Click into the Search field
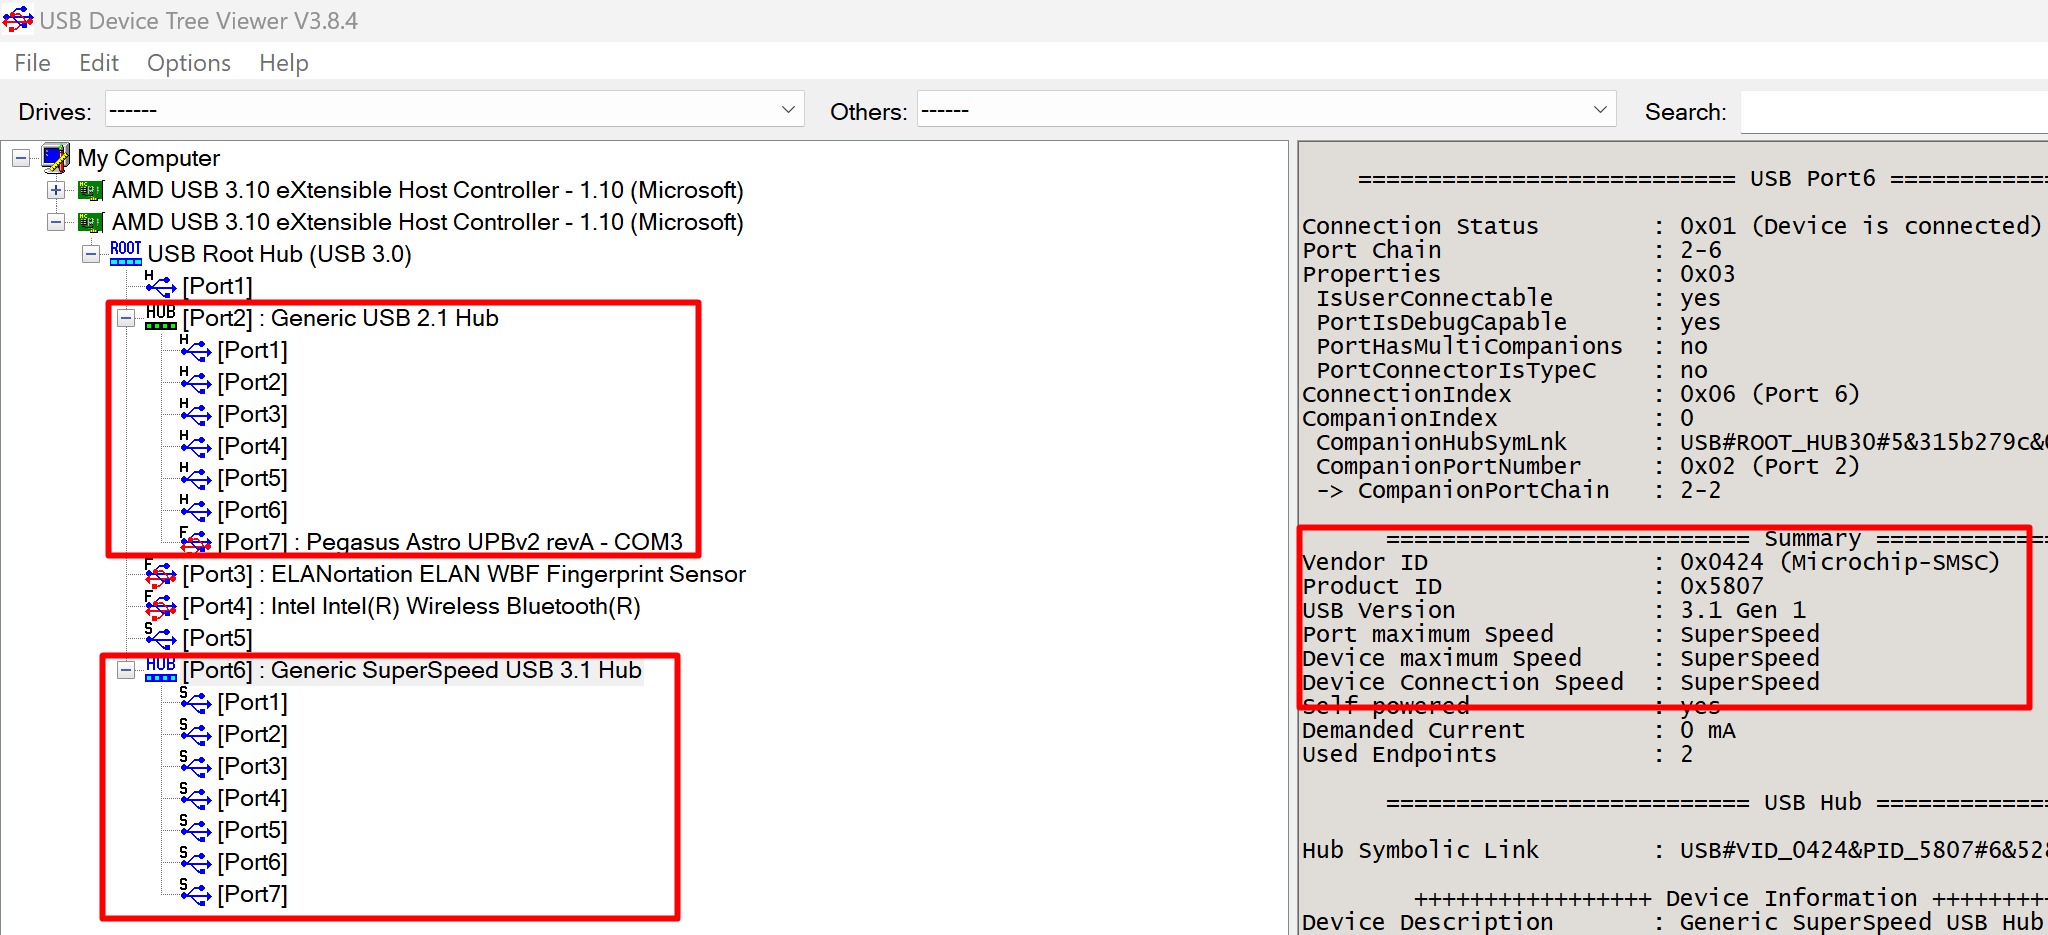Viewport: 2048px width, 935px height. point(1890,112)
